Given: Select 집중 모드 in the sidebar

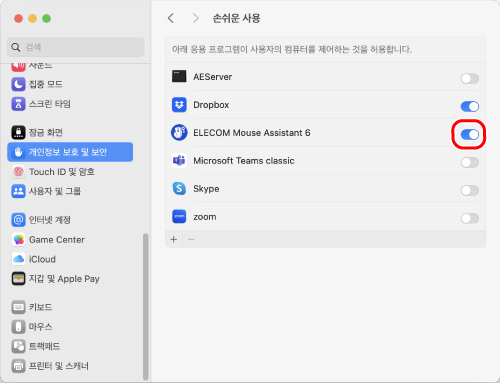Looking at the screenshot, I should click(x=46, y=84).
